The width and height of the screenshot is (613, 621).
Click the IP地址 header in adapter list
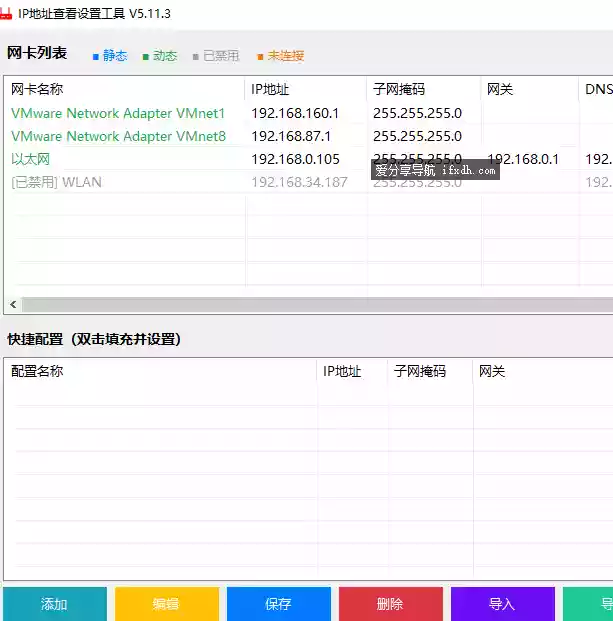pos(306,89)
